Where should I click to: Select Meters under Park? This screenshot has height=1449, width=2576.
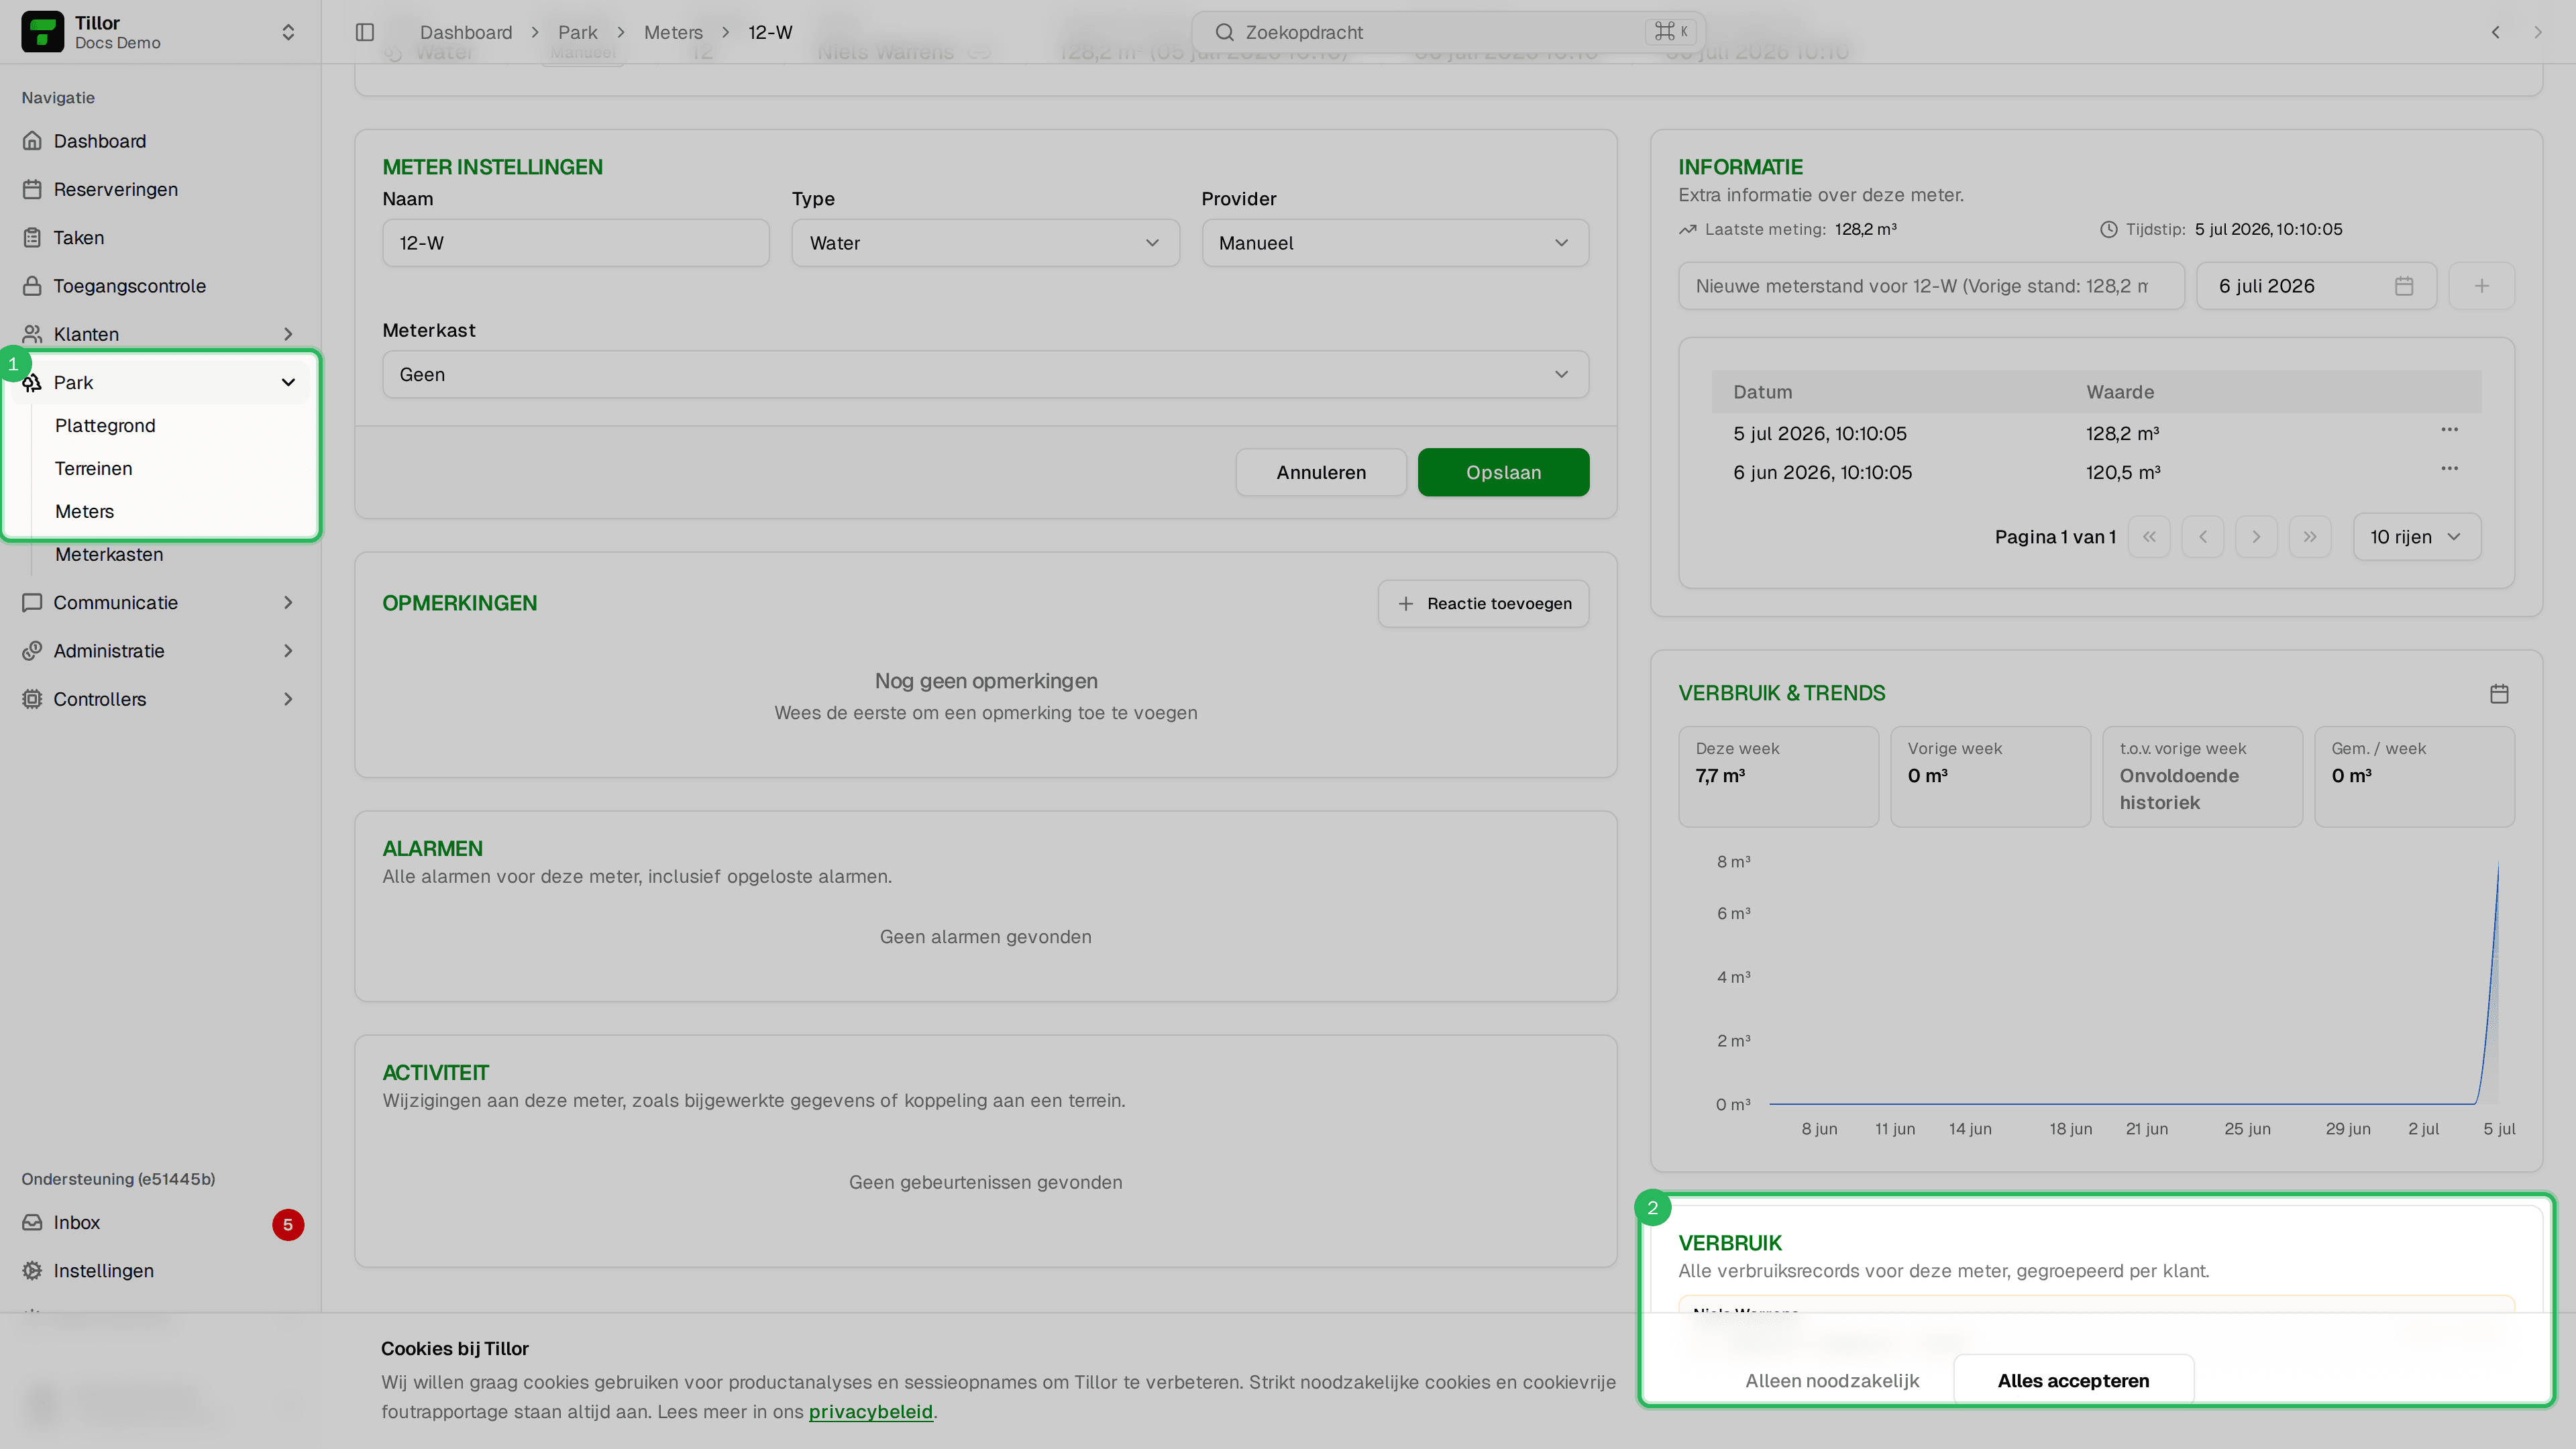[x=85, y=511]
